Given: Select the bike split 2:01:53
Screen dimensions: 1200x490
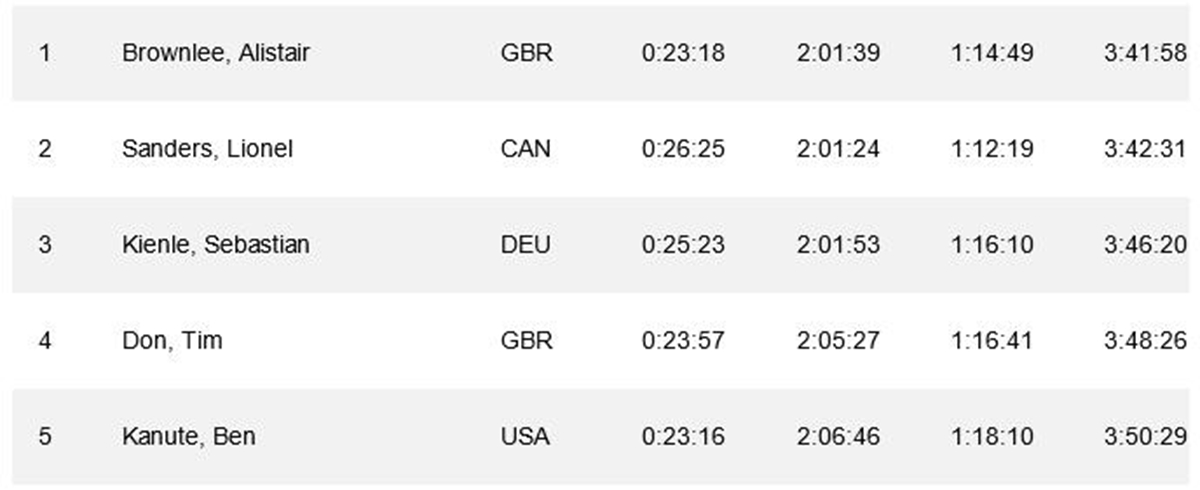Looking at the screenshot, I should click(838, 245).
